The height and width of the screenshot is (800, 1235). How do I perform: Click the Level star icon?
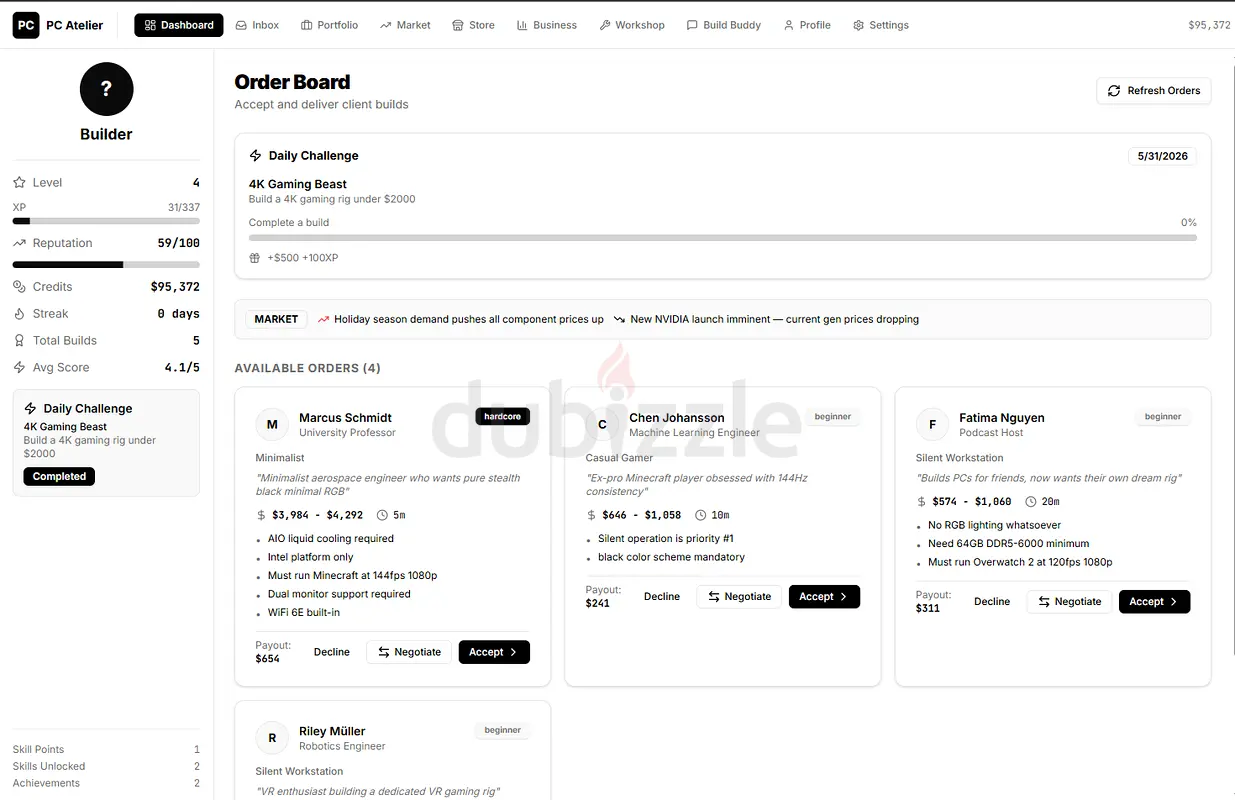(19, 183)
